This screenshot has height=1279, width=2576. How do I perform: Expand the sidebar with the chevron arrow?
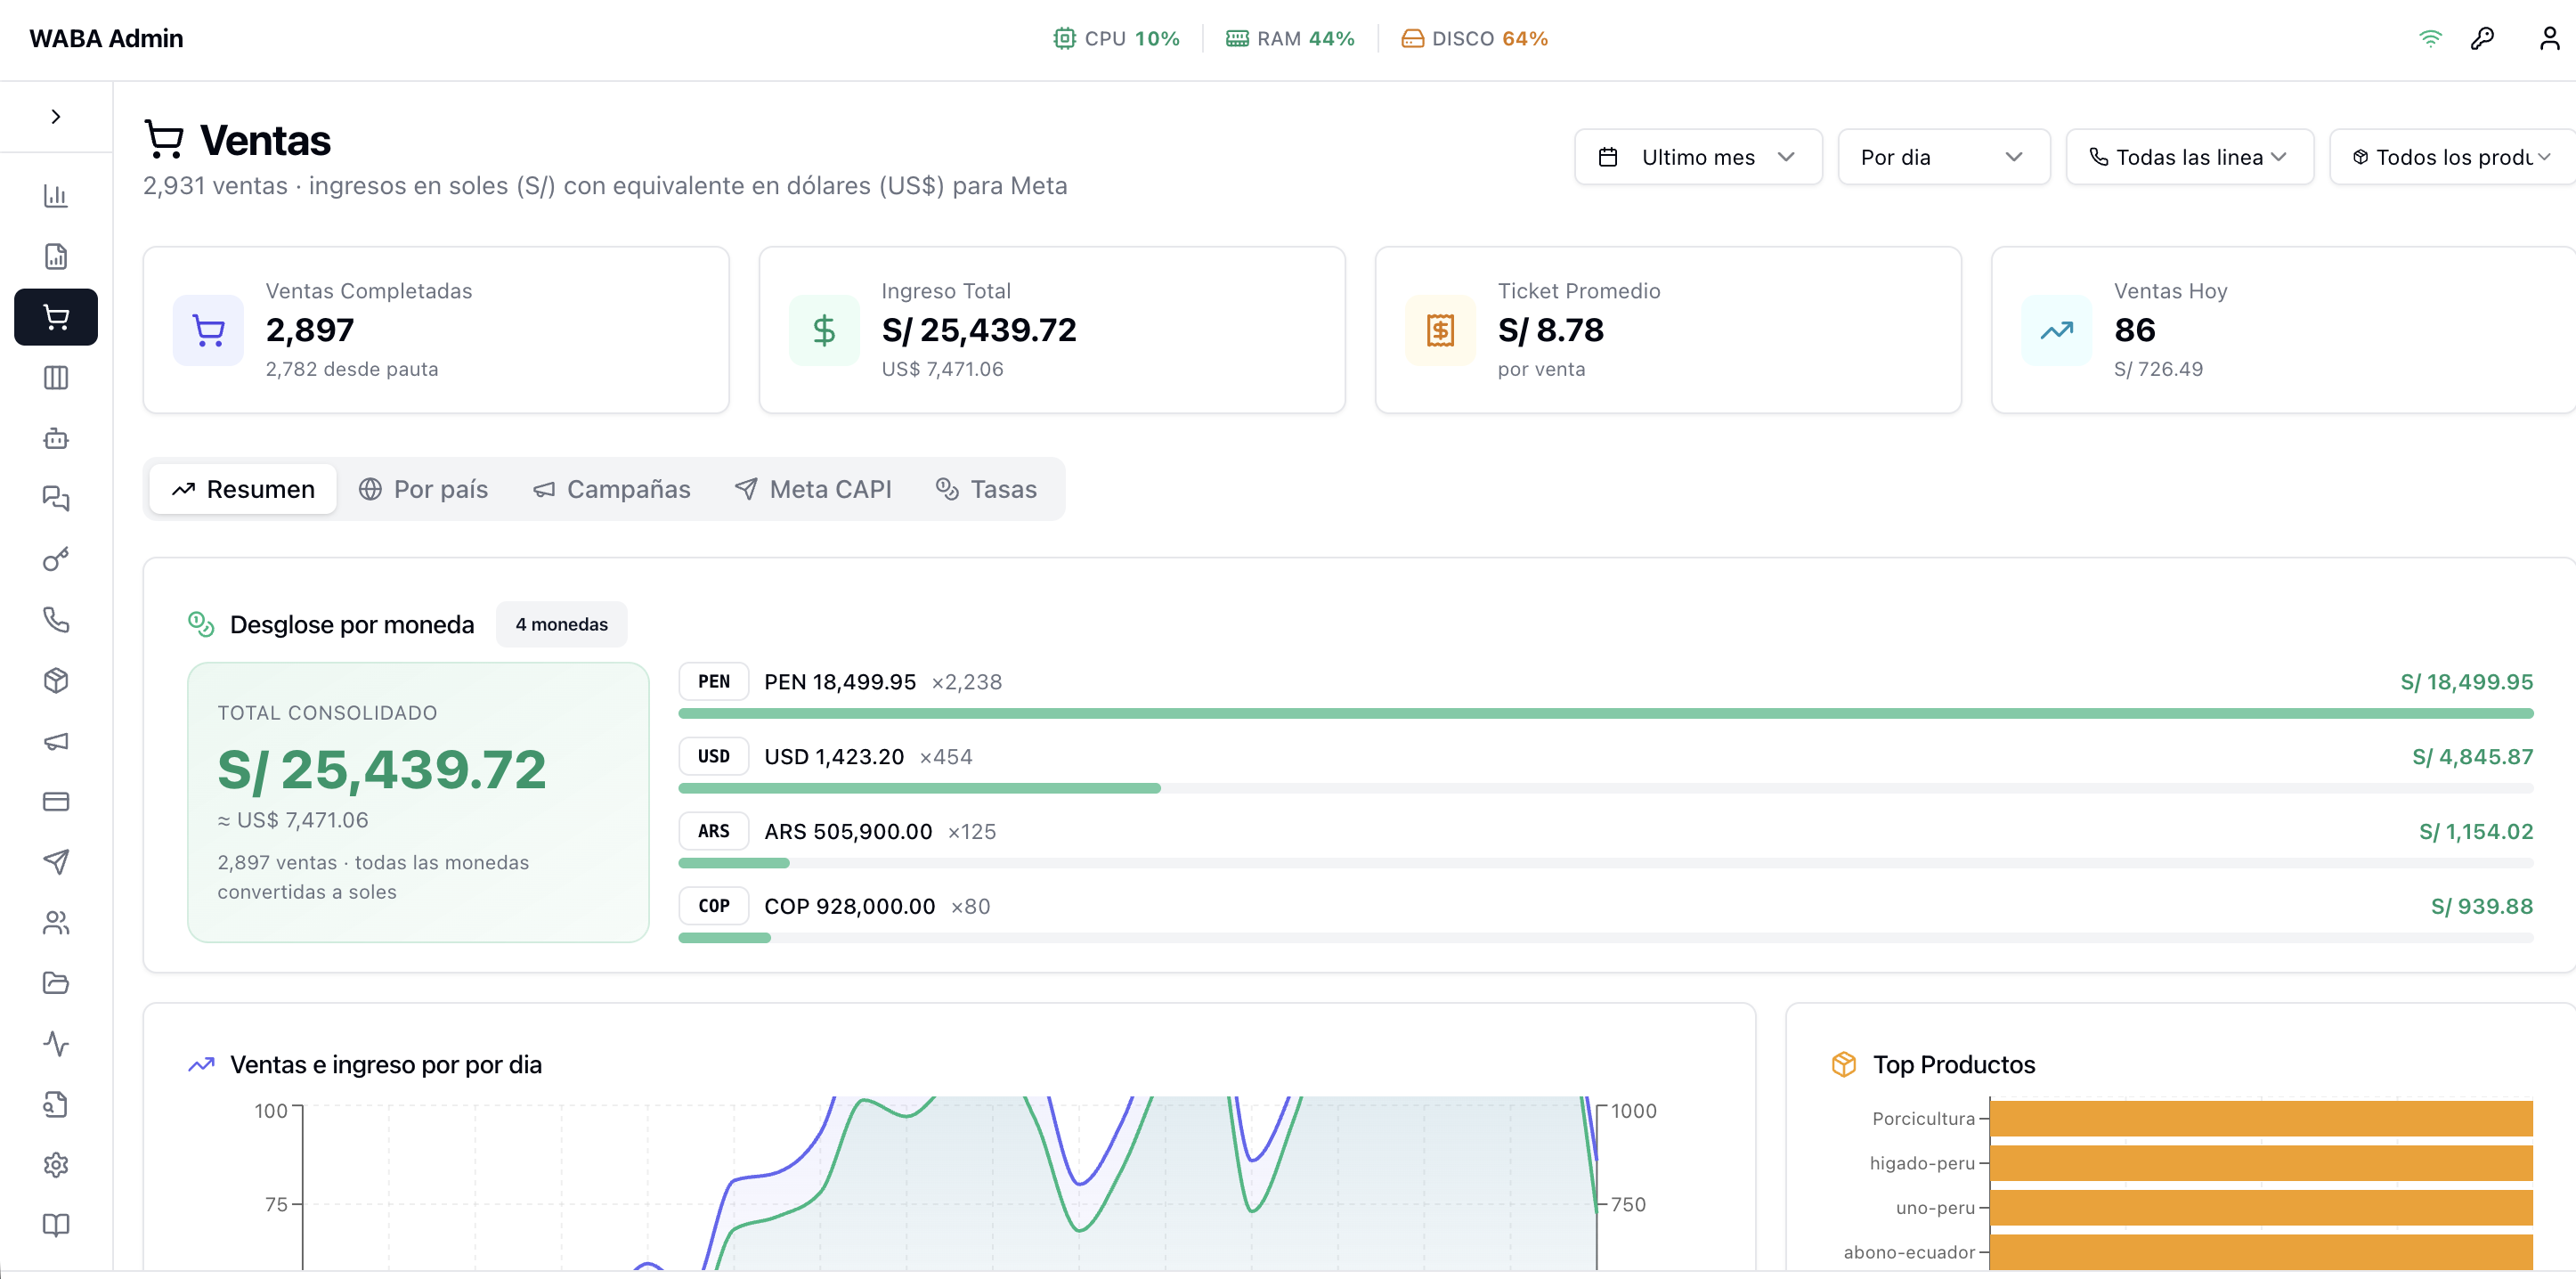point(56,117)
